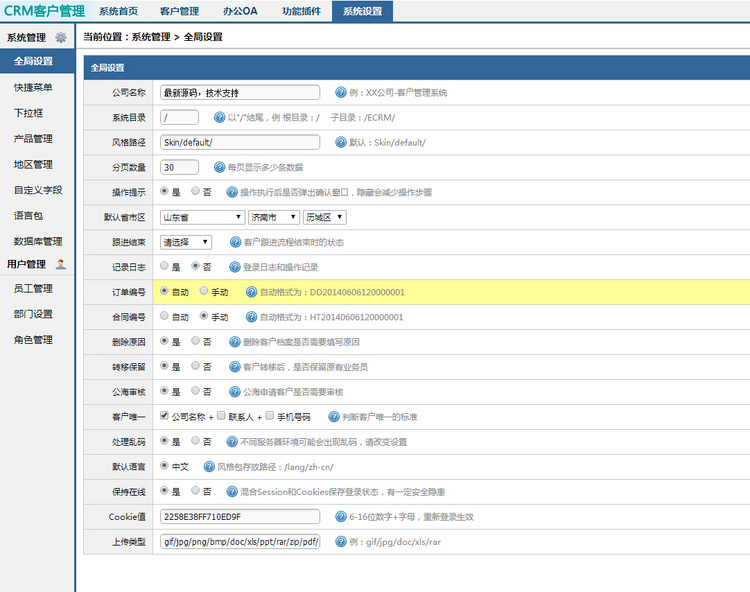Select 否 for 删除原因
This screenshot has height=592, width=750.
coord(195,340)
